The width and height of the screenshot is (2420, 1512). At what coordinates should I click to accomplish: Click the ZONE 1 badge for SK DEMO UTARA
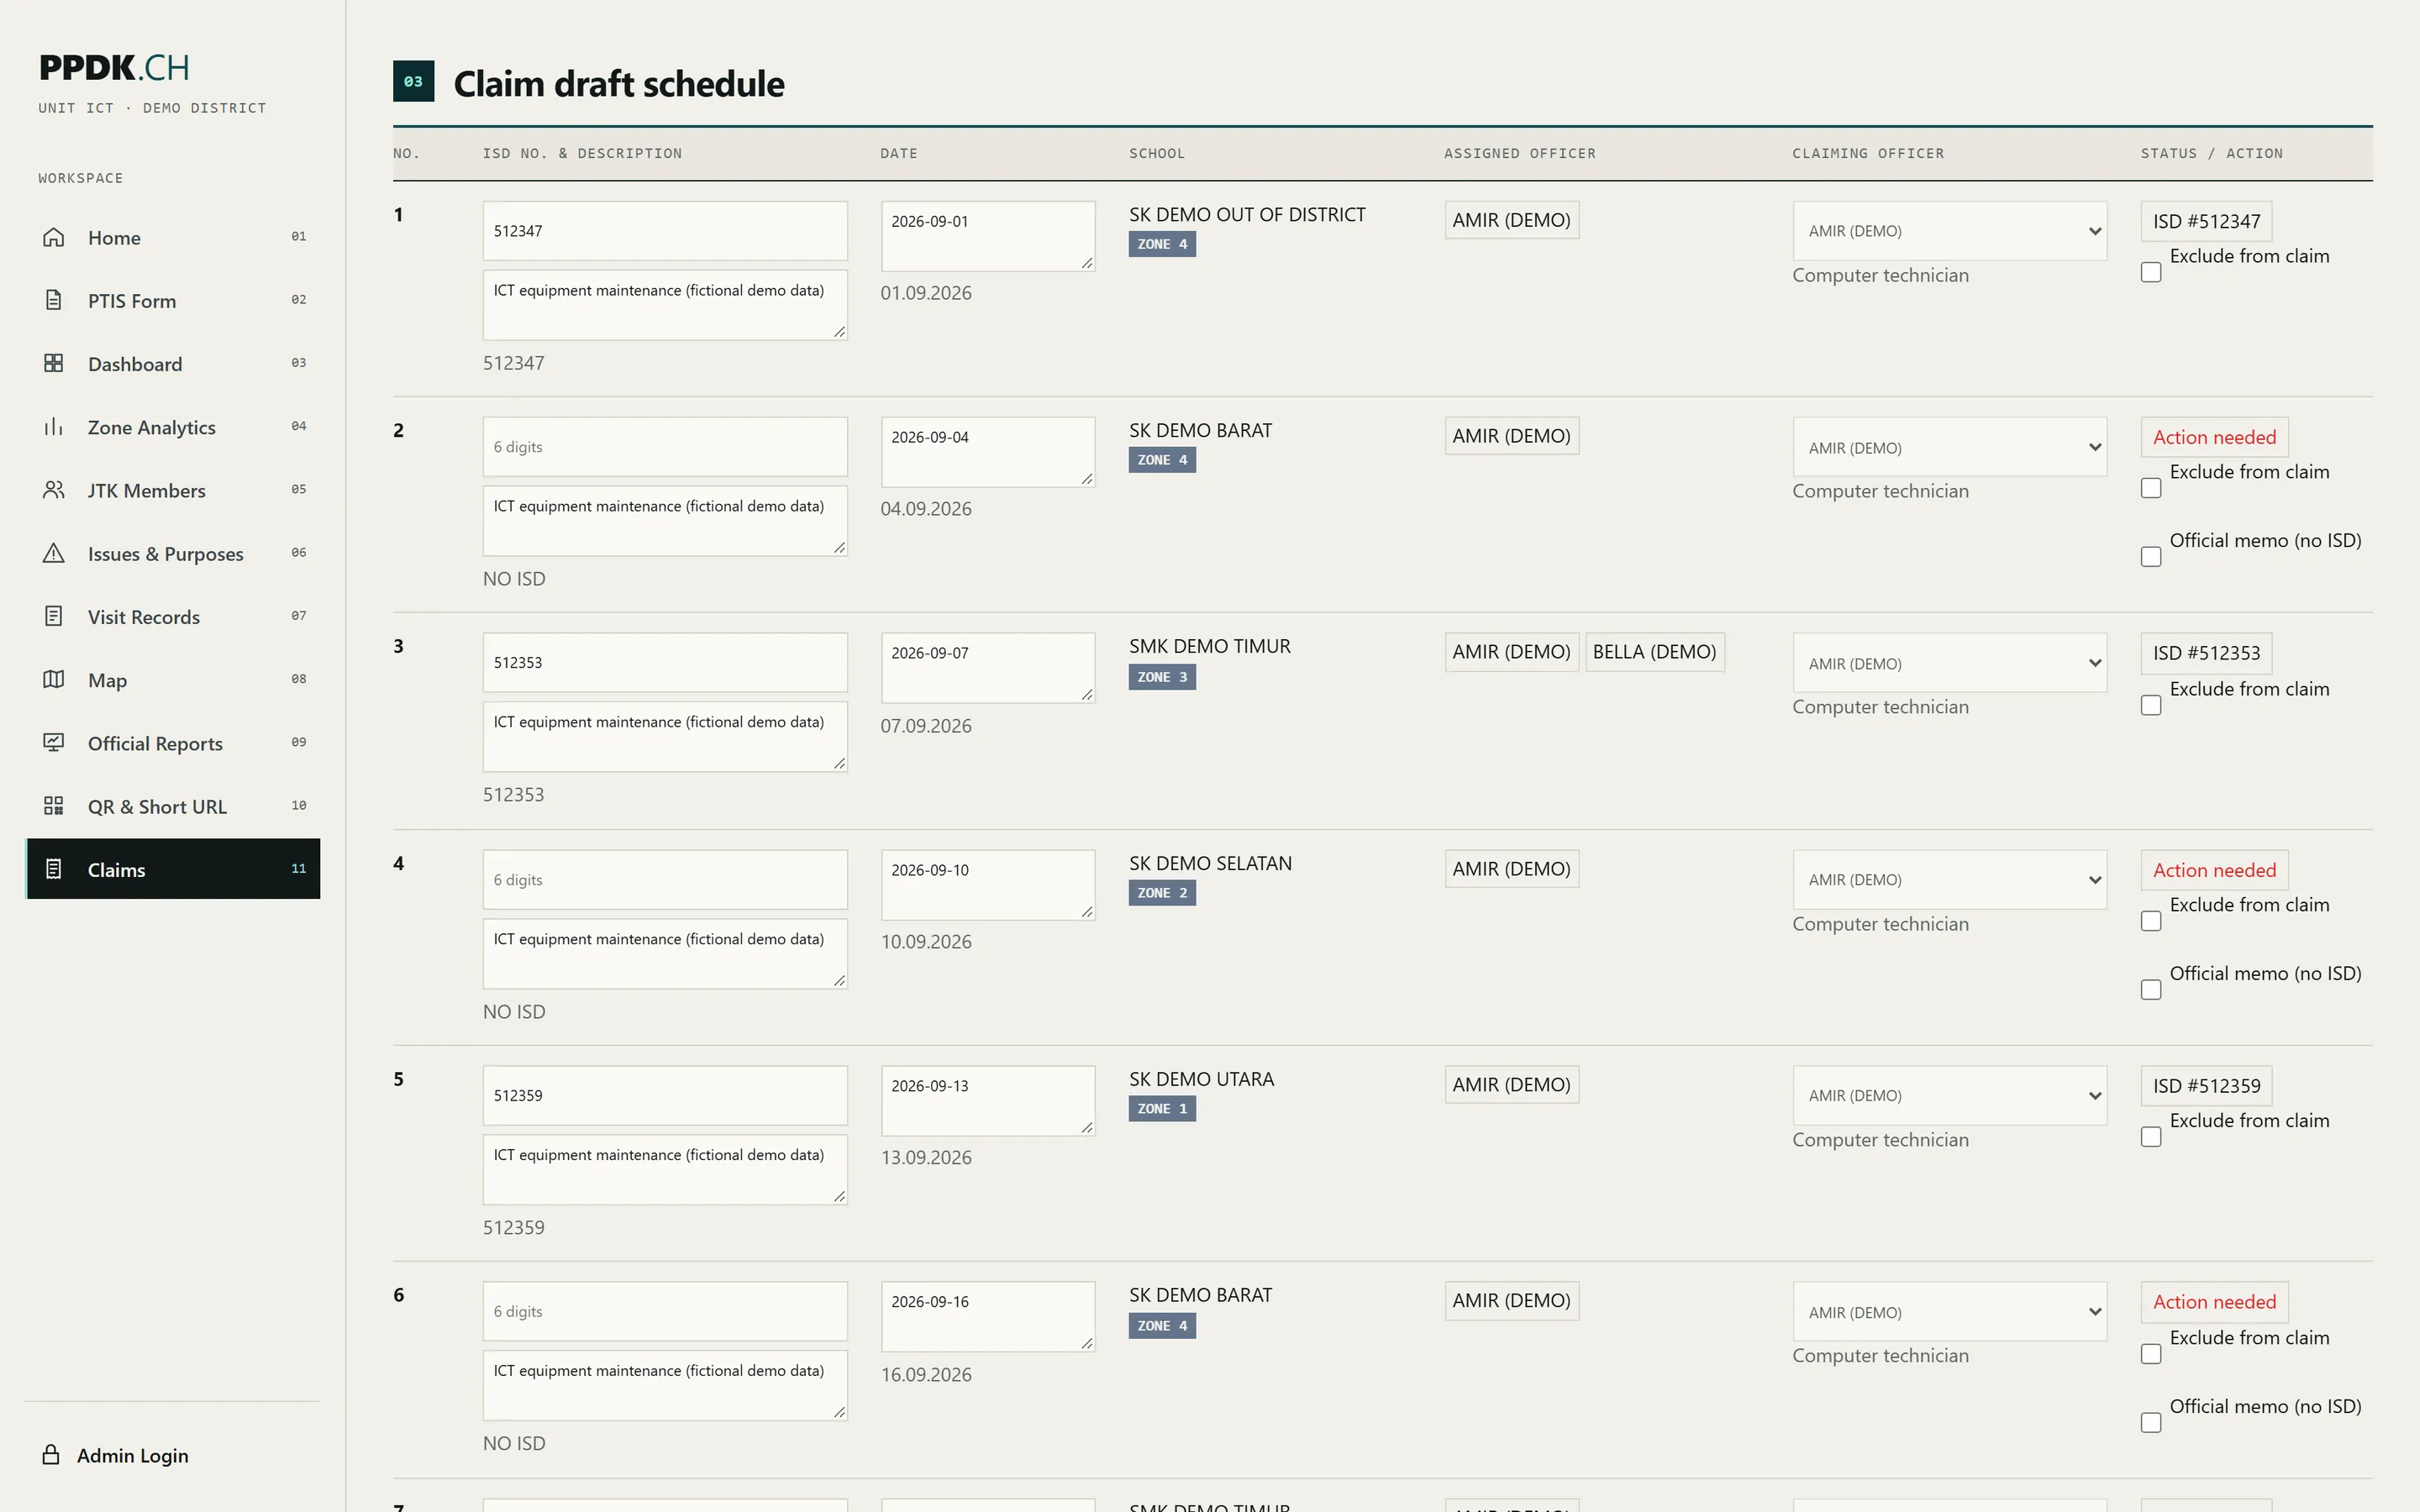coord(1162,1109)
